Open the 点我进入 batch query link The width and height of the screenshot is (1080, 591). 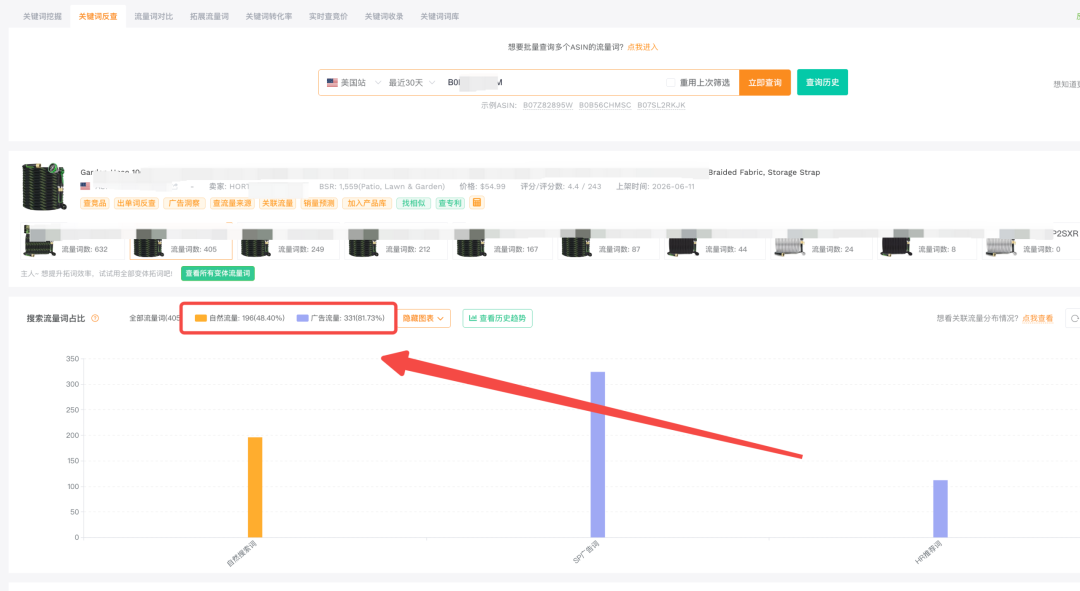pos(643,48)
